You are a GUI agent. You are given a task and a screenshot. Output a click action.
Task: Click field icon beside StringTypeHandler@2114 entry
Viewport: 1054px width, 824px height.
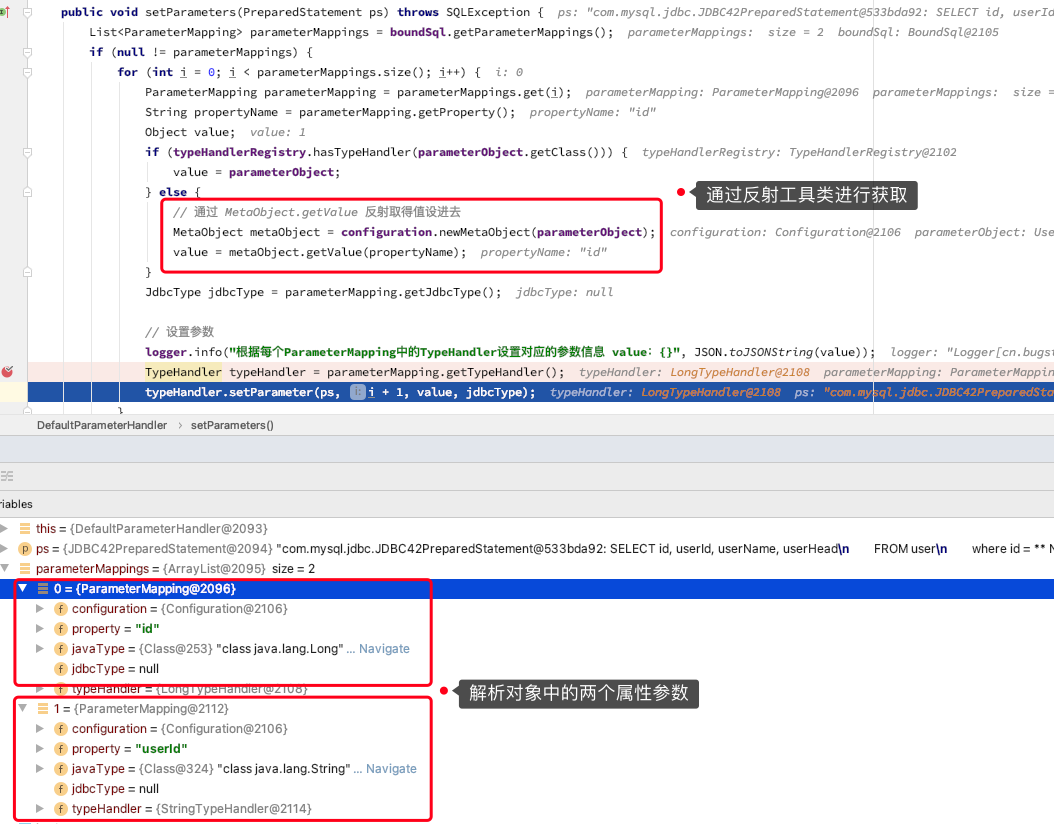(x=60, y=809)
